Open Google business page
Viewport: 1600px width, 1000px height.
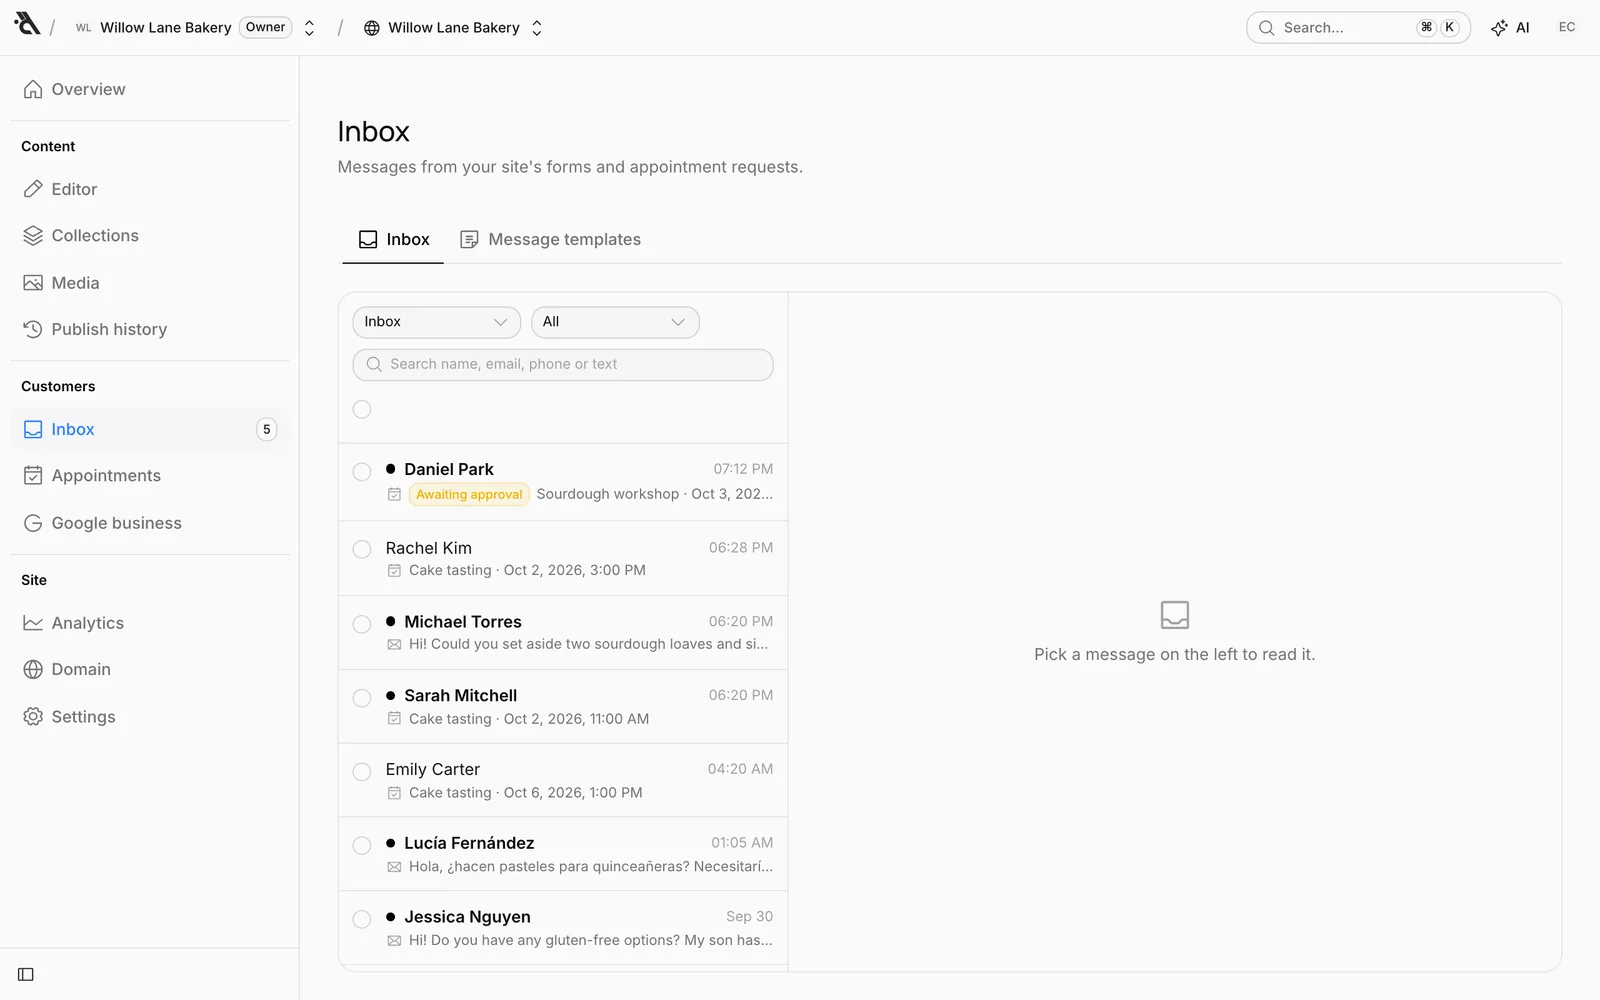(150, 523)
